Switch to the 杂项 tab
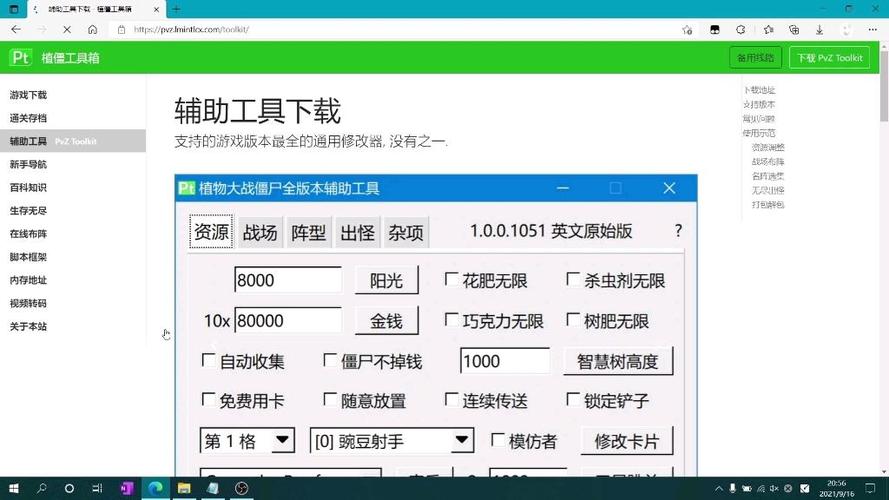 point(406,232)
